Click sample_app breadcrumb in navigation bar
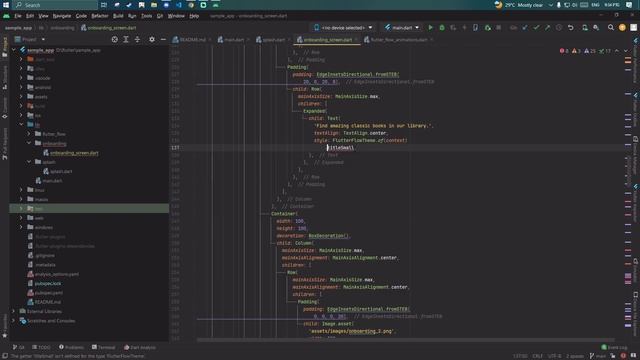The width and height of the screenshot is (640, 360). (x=18, y=28)
